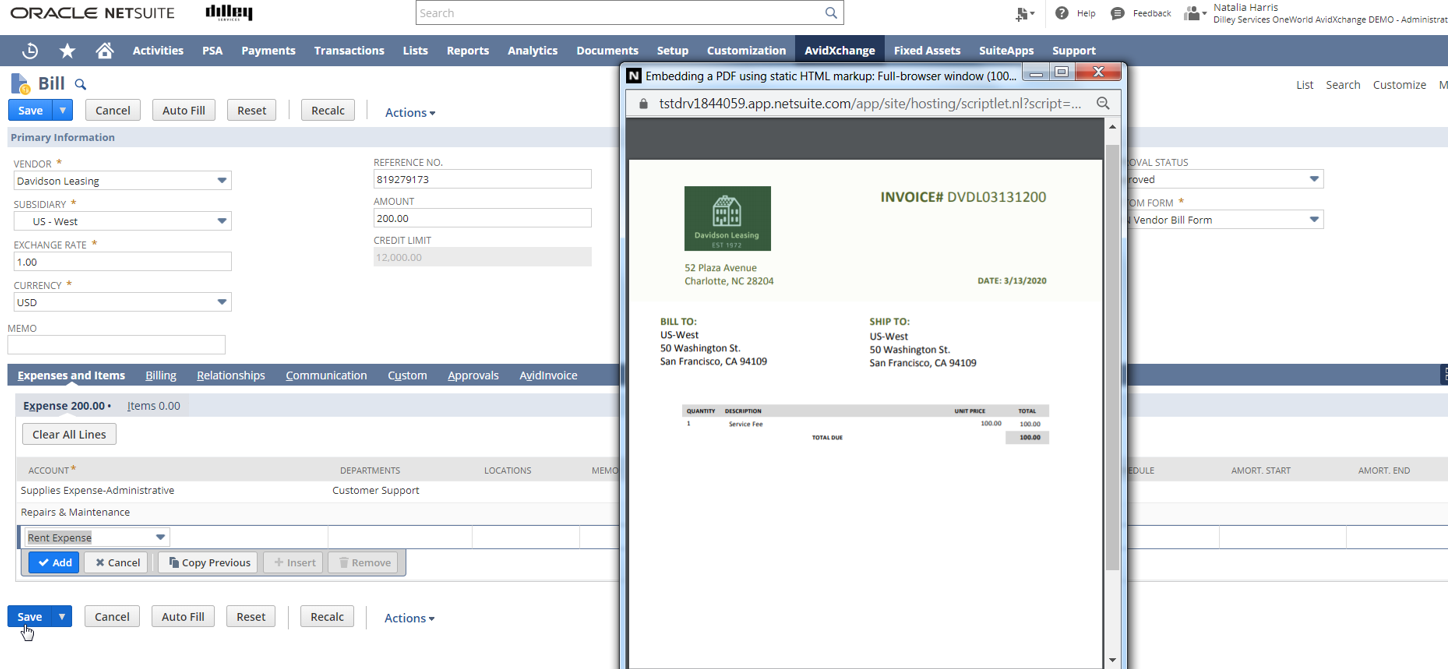This screenshot has height=669, width=1448.
Task: Switch to the Billing tab
Action: (160, 375)
